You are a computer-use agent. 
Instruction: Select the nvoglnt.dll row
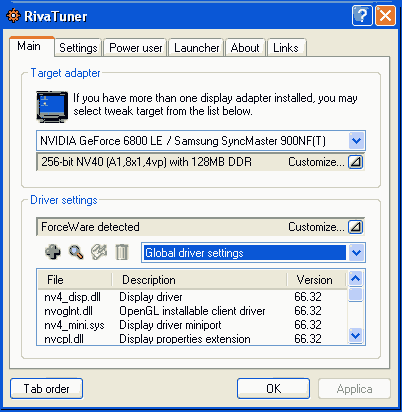pos(192,311)
